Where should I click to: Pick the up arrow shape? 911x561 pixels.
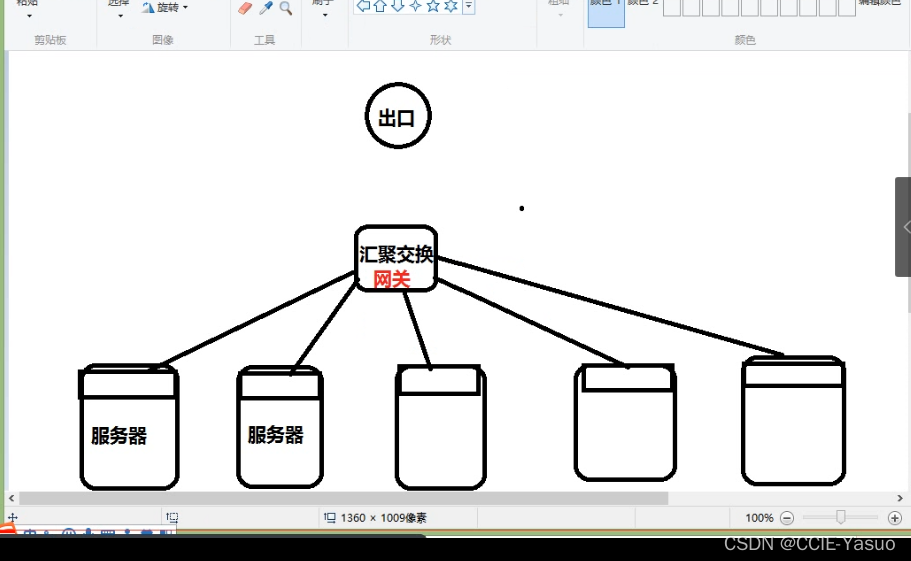pos(380,6)
